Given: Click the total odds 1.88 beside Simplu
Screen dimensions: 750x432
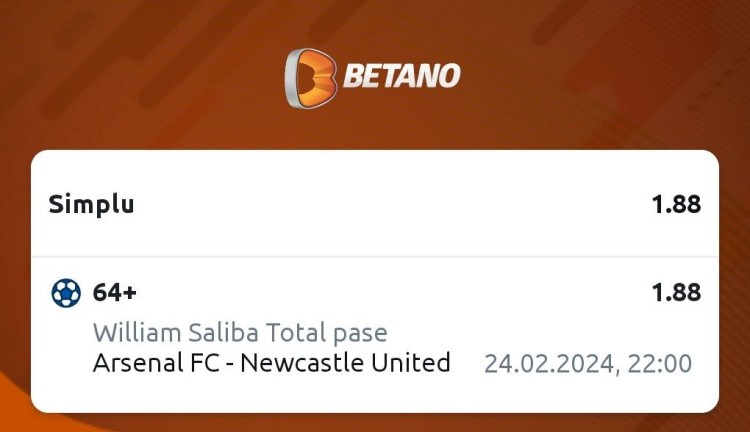Looking at the screenshot, I should (x=676, y=205).
